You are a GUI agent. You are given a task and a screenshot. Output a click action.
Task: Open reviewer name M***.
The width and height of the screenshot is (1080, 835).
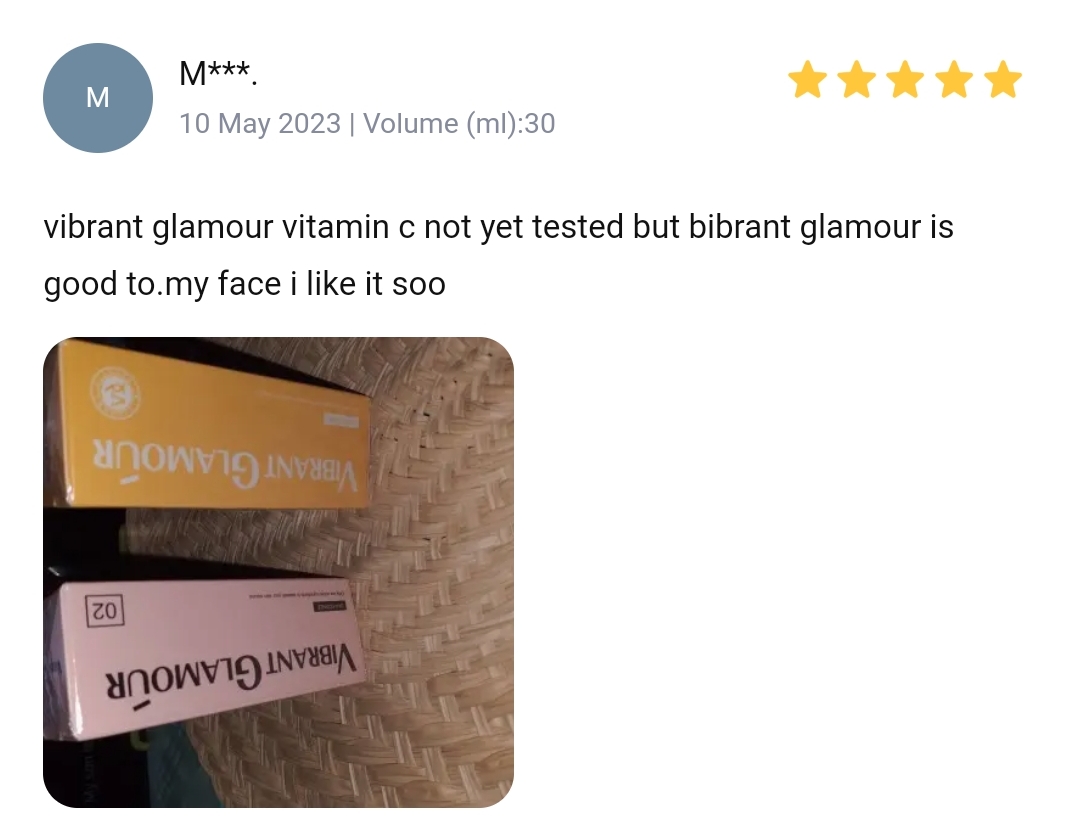[x=218, y=73]
